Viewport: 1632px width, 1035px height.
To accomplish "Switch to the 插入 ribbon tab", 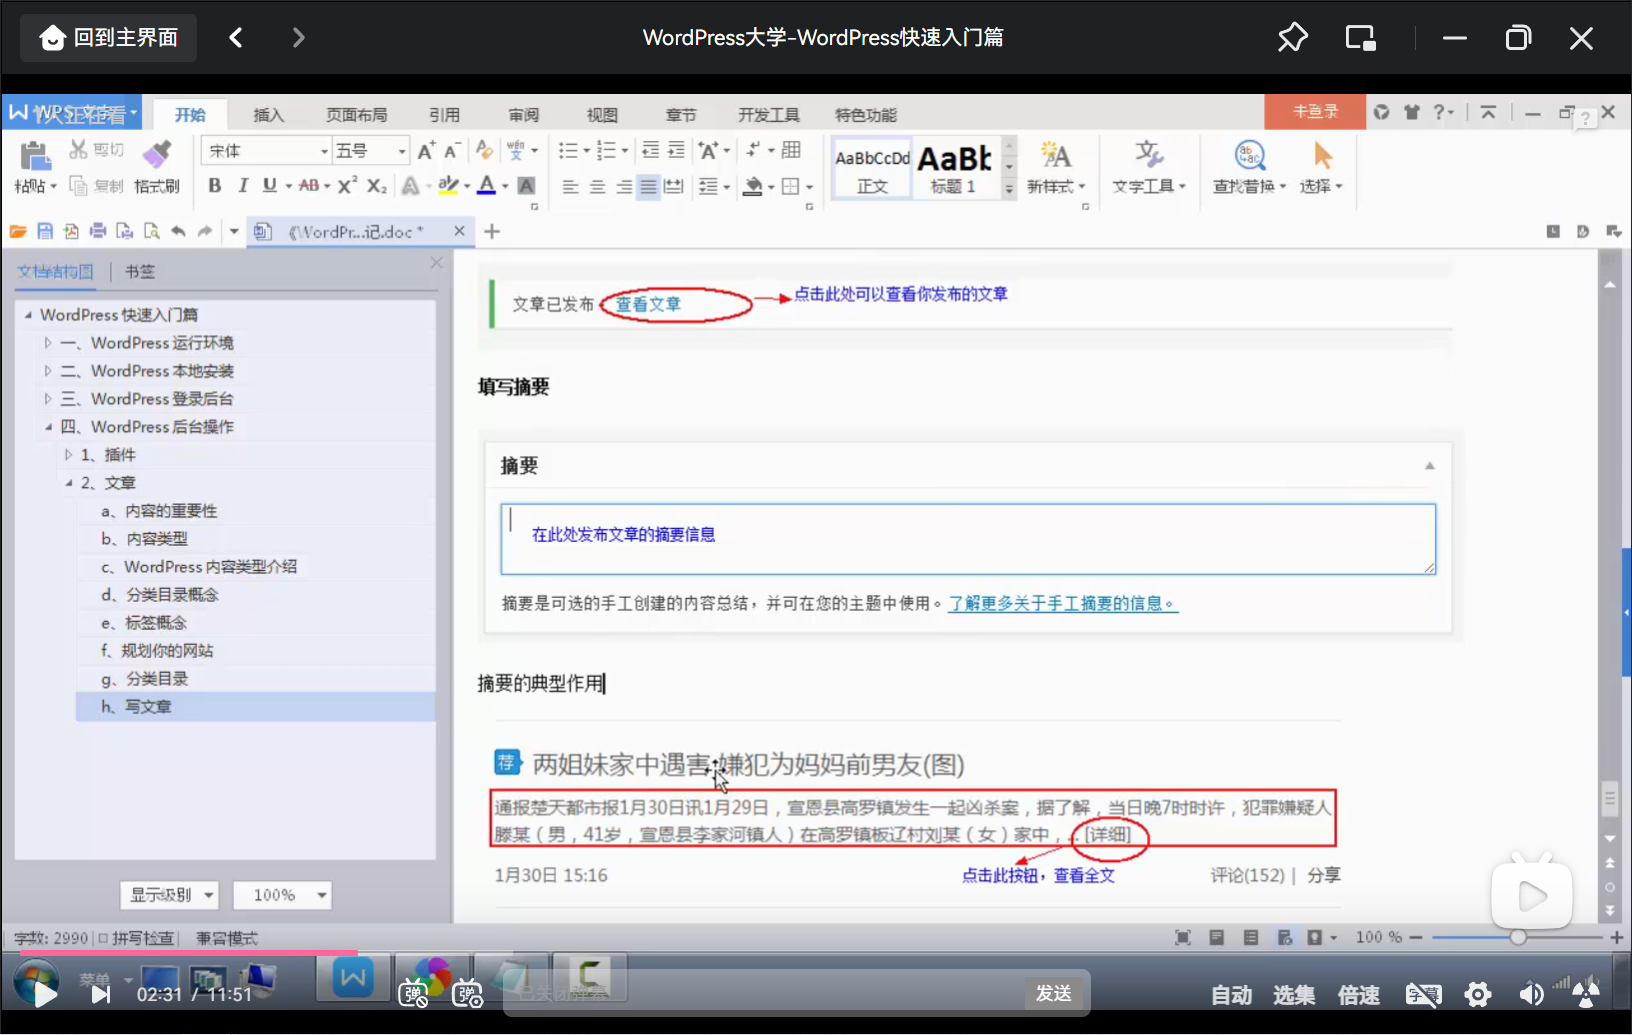I will point(268,115).
